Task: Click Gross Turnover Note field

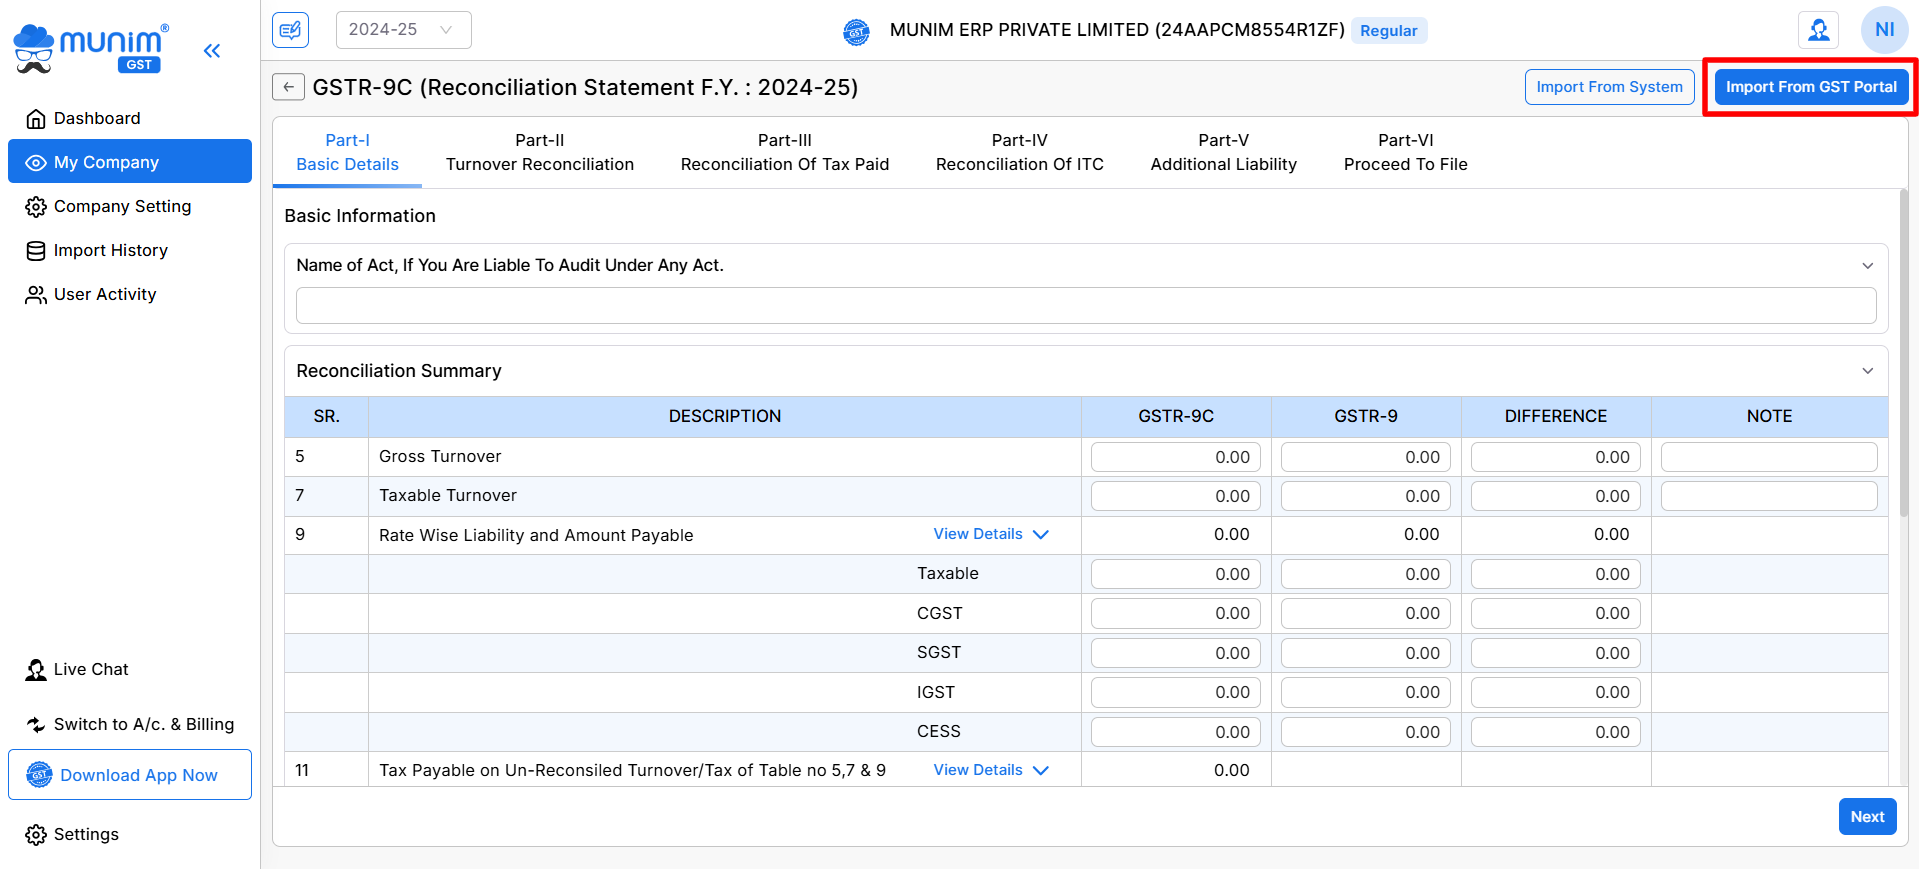Action: click(1769, 457)
